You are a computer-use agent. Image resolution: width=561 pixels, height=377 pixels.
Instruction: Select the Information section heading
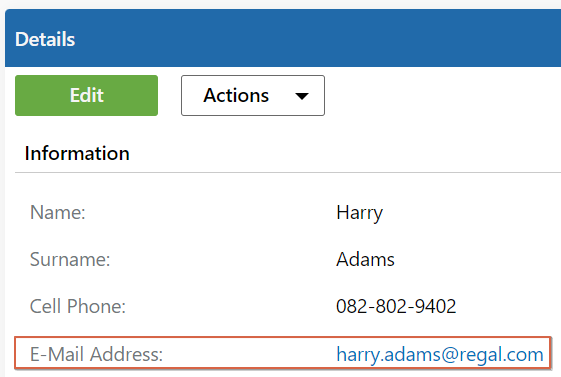[77, 153]
